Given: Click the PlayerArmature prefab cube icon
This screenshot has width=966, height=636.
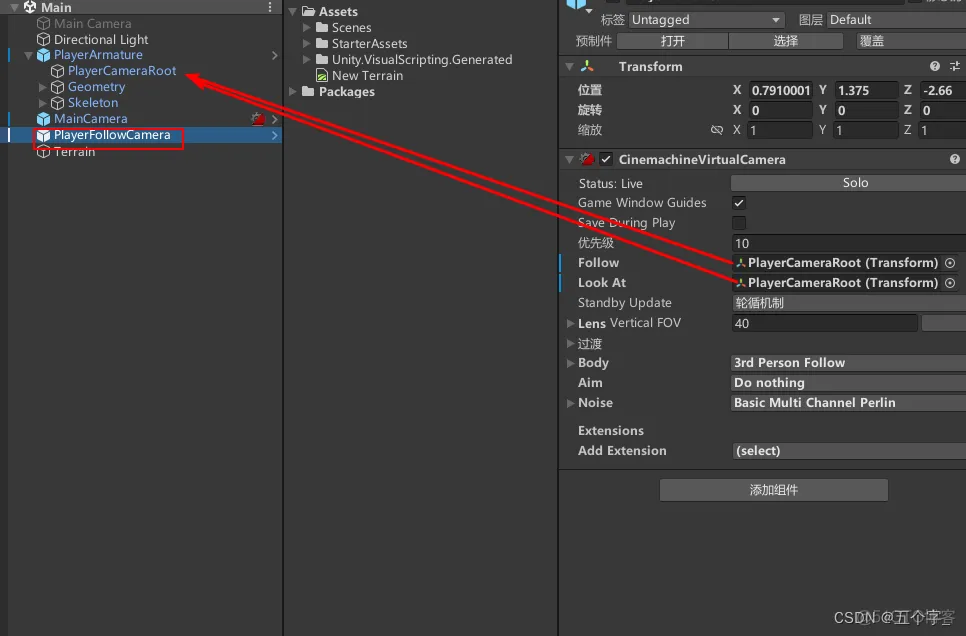Looking at the screenshot, I should pyautogui.click(x=43, y=55).
